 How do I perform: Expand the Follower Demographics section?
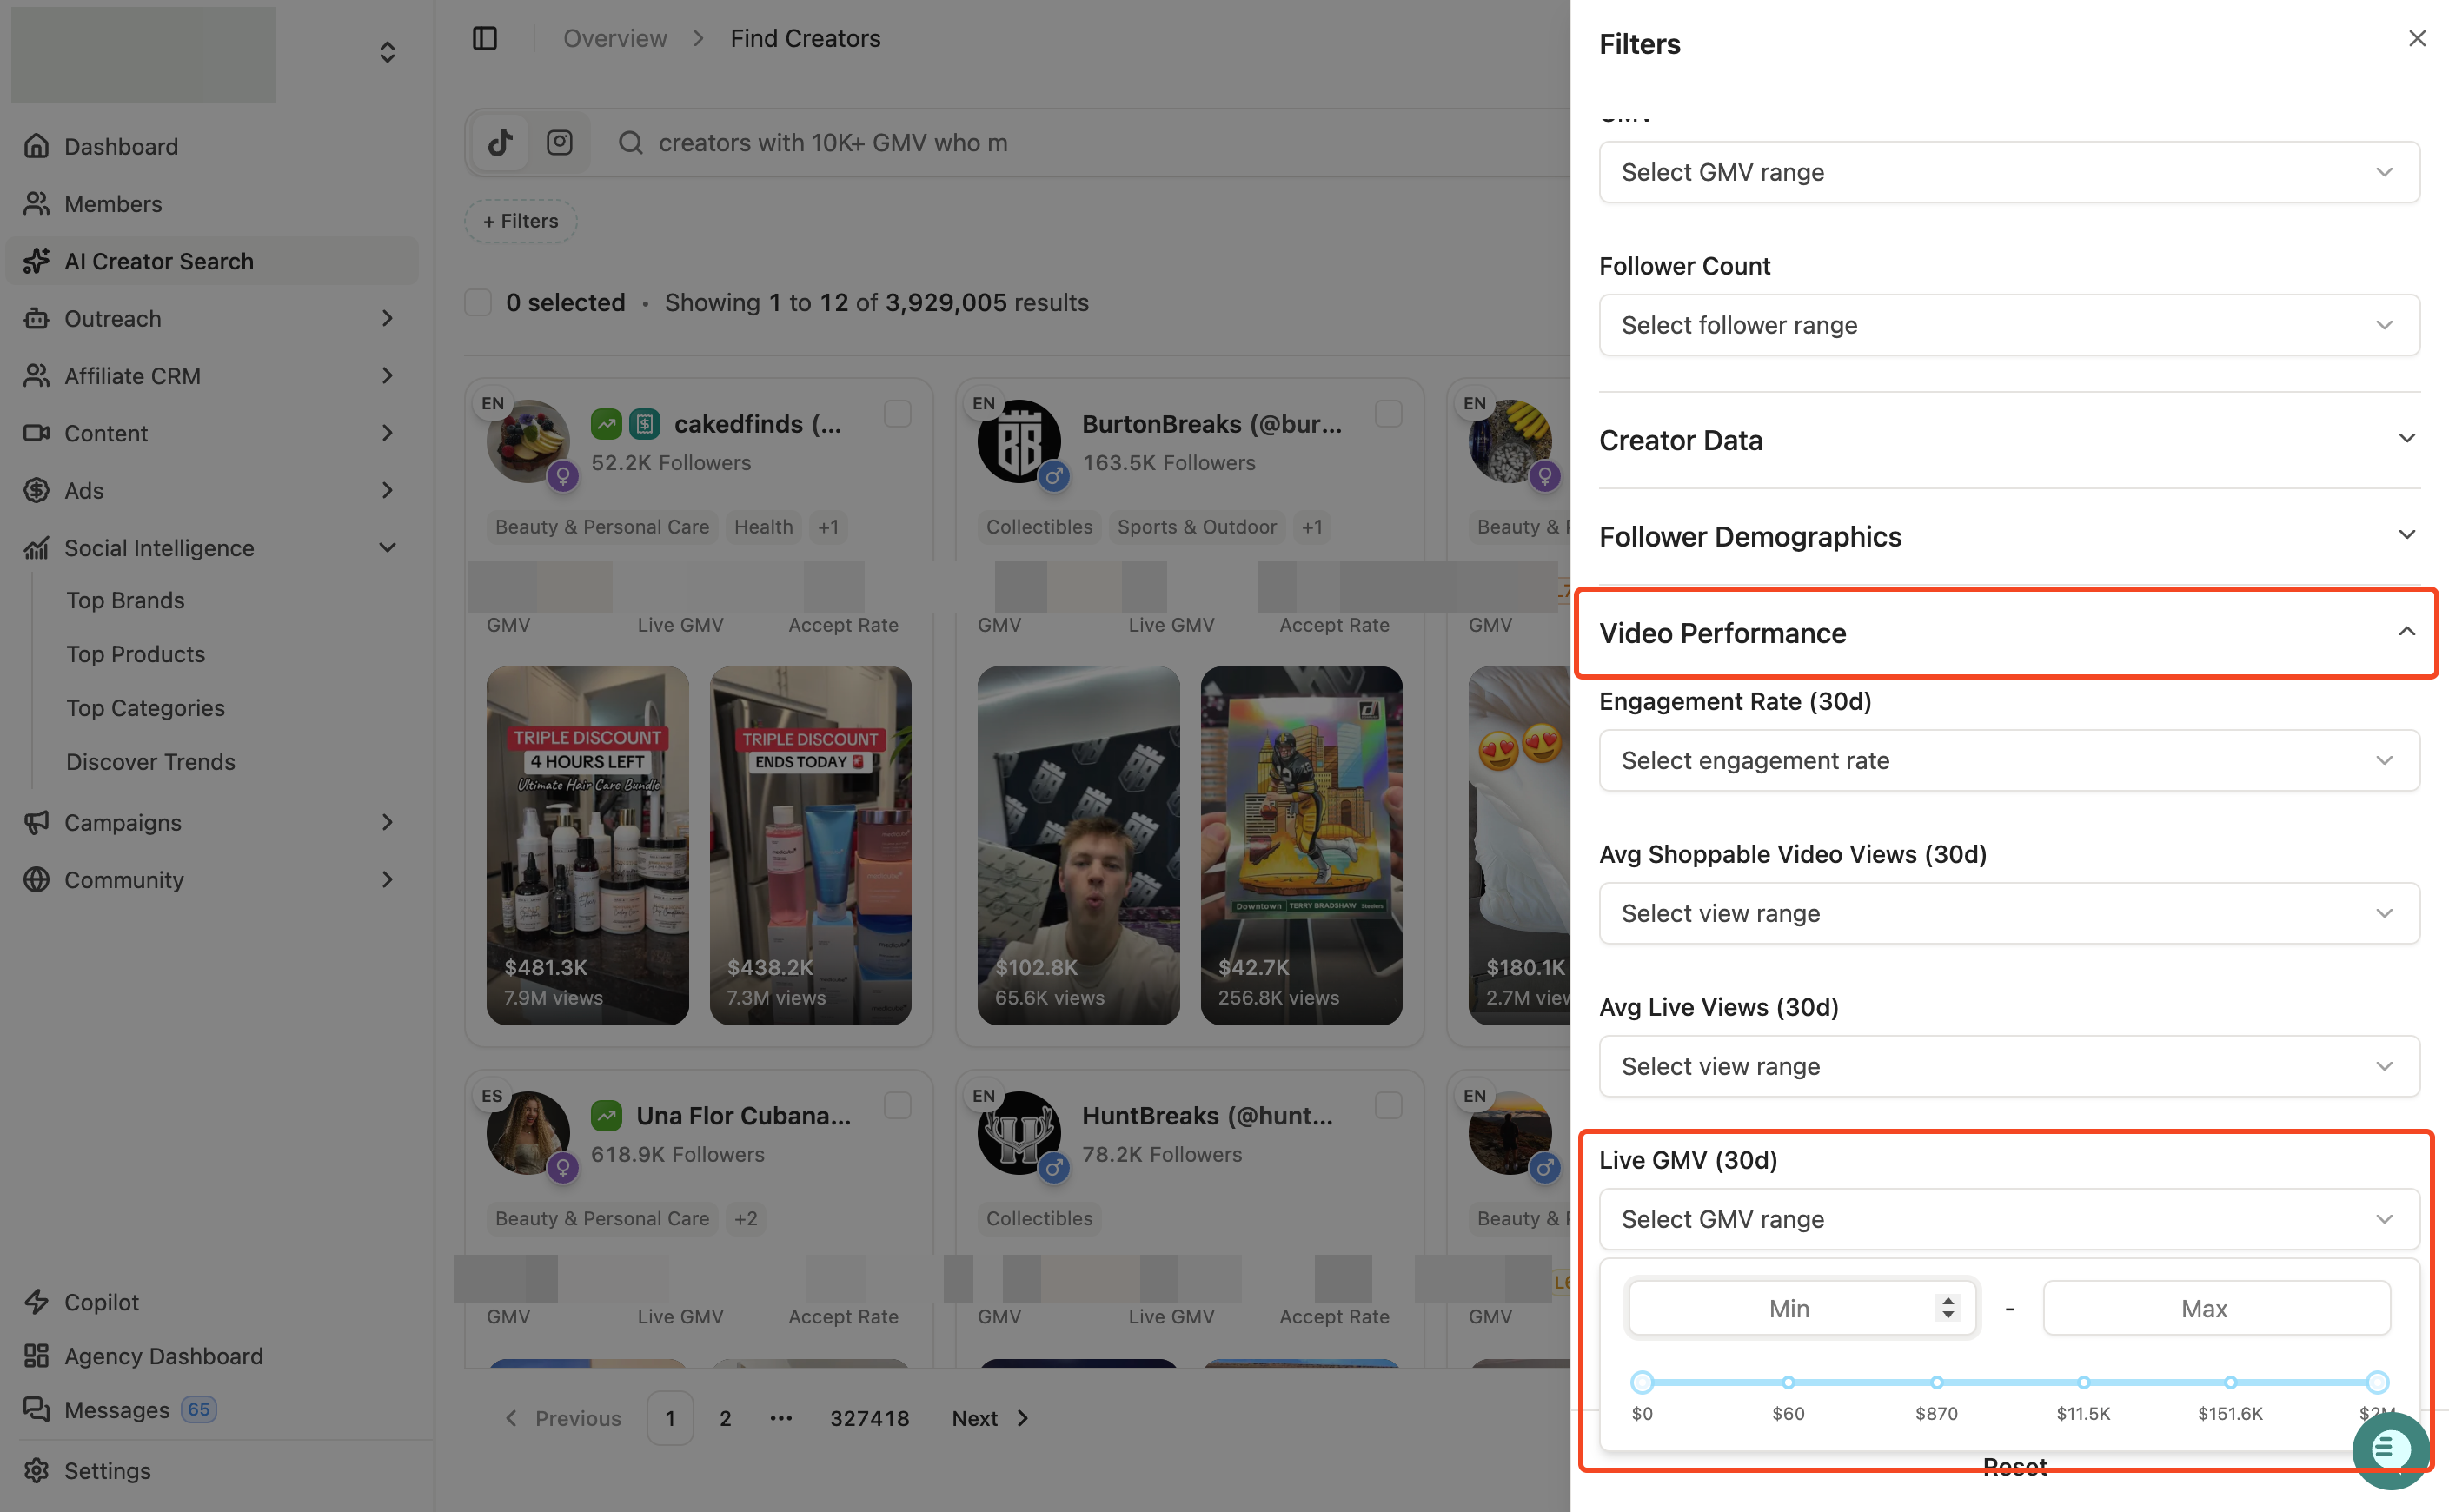click(2009, 537)
